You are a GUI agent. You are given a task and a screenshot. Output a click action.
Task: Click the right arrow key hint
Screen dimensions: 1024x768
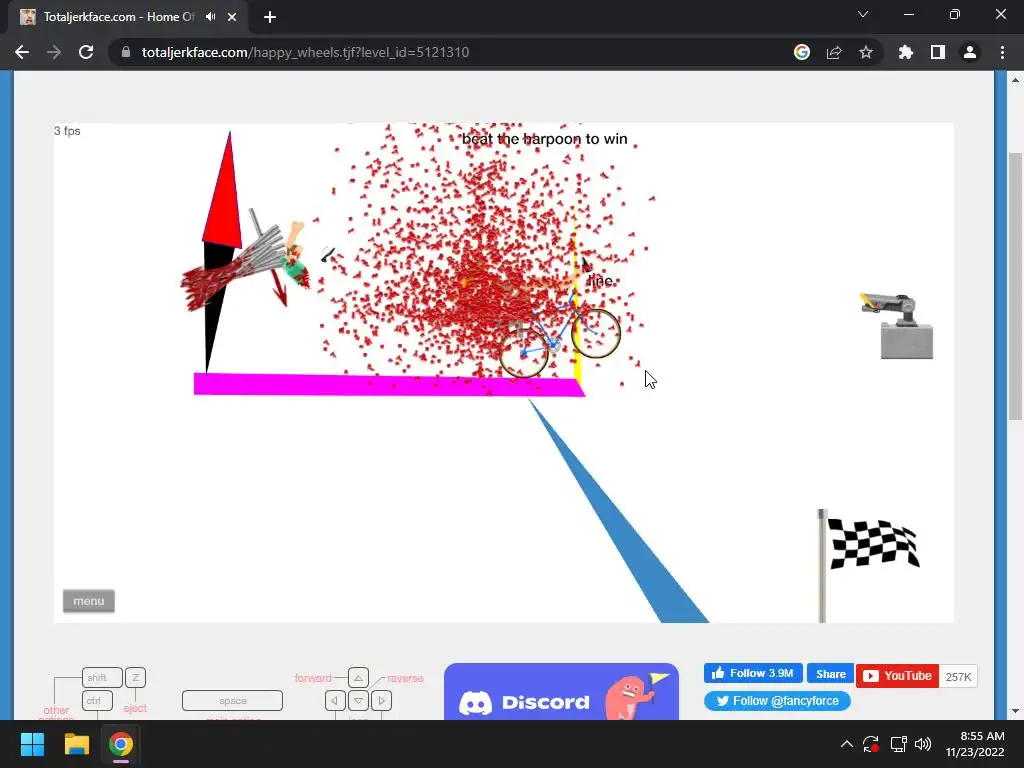(x=381, y=701)
